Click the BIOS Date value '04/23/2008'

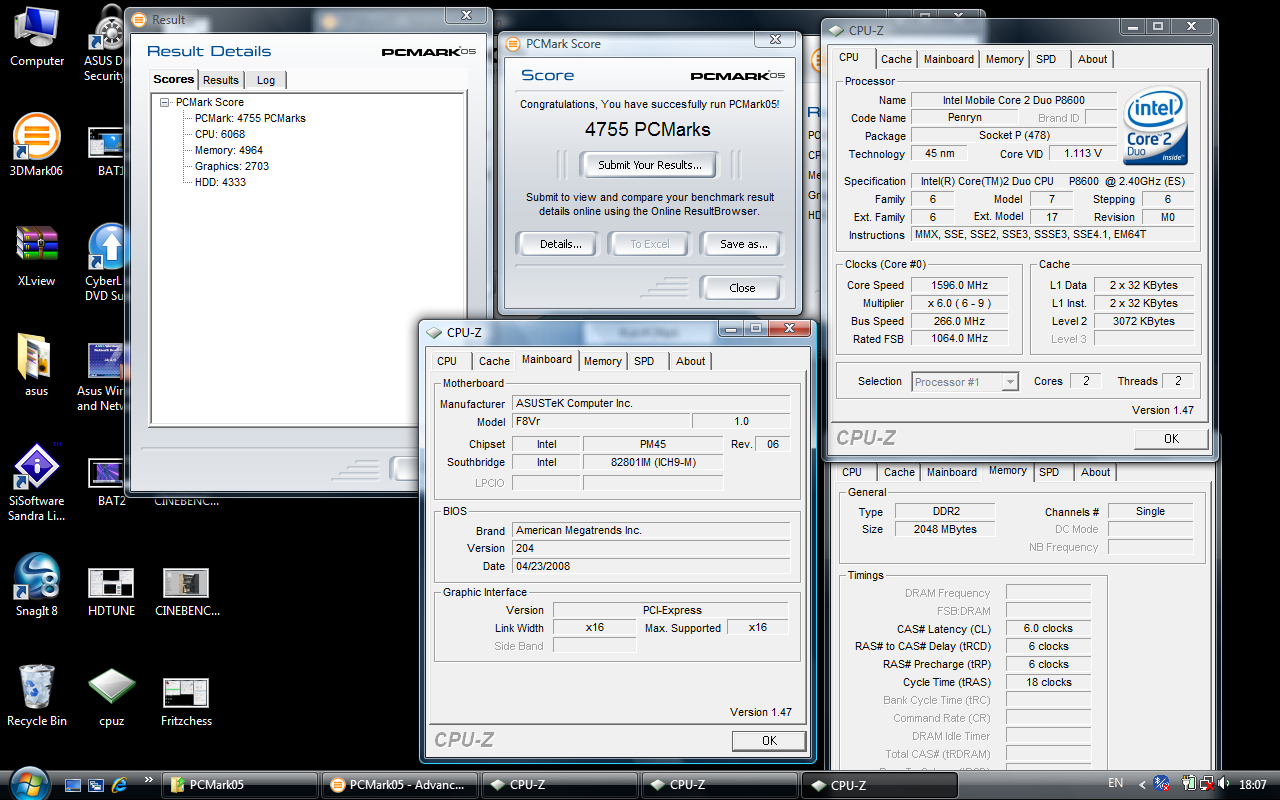pyautogui.click(x=651, y=566)
